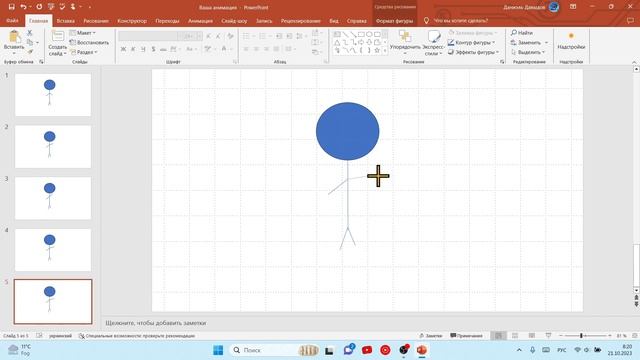640x360 pixels.
Task: Click the Format Painter brush icon
Action: [30, 52]
